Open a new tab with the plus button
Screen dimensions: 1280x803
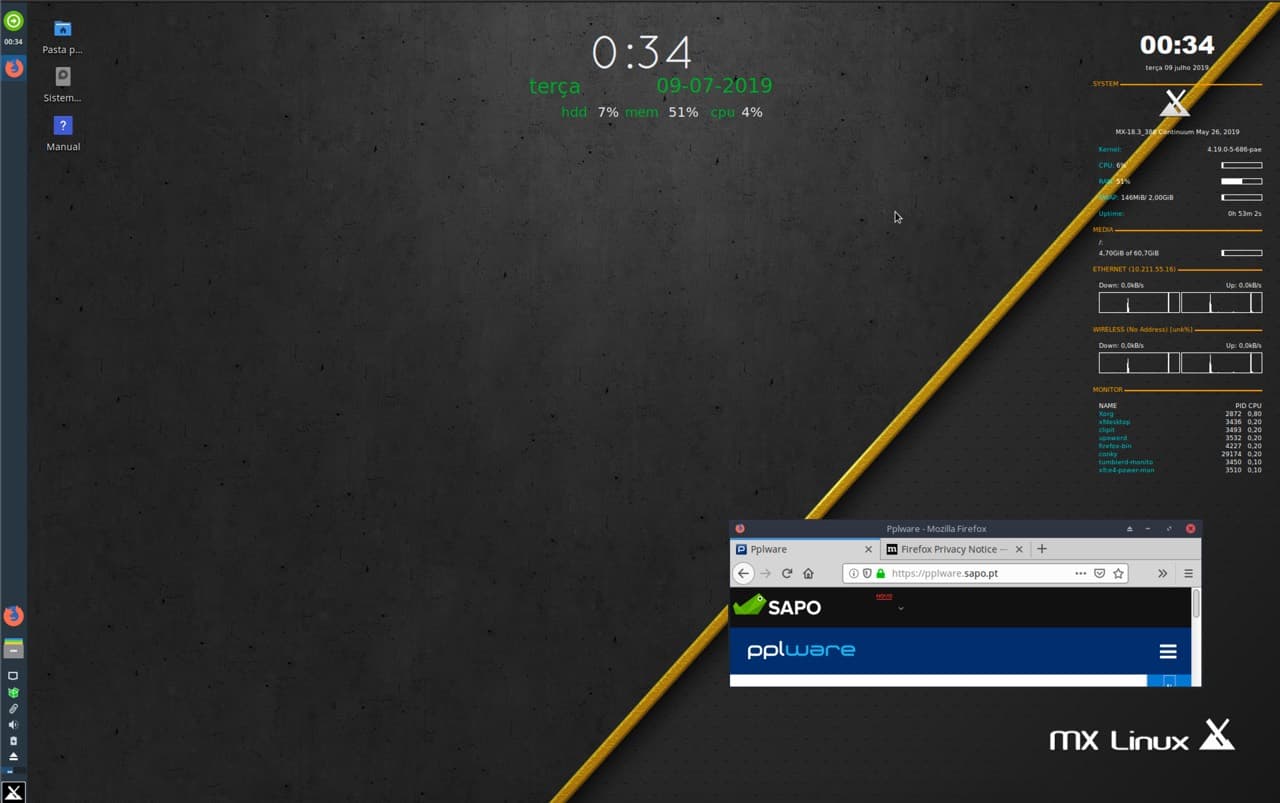pos(1042,549)
